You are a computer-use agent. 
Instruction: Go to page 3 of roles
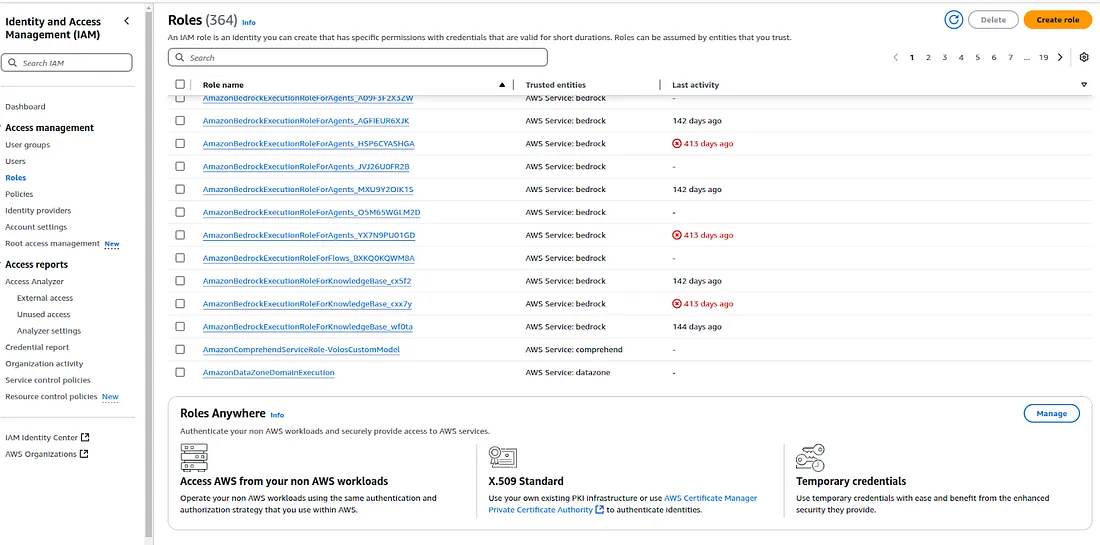coord(944,58)
